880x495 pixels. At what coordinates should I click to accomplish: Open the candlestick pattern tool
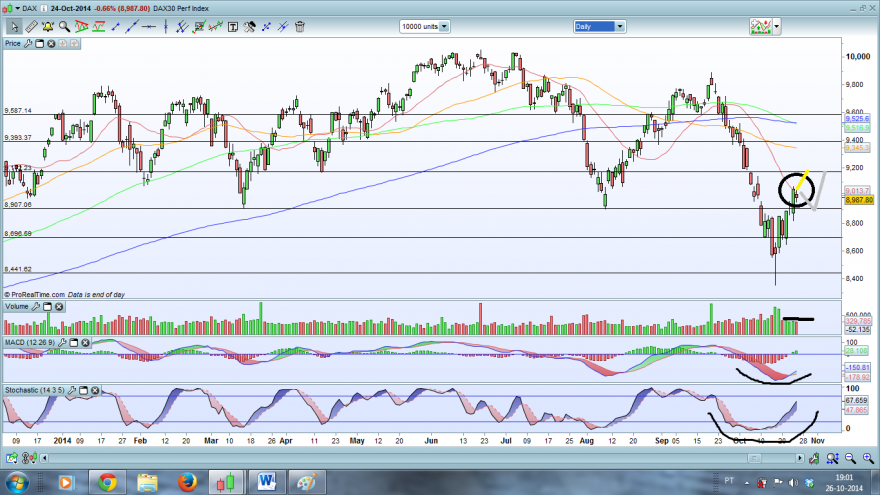click(216, 26)
